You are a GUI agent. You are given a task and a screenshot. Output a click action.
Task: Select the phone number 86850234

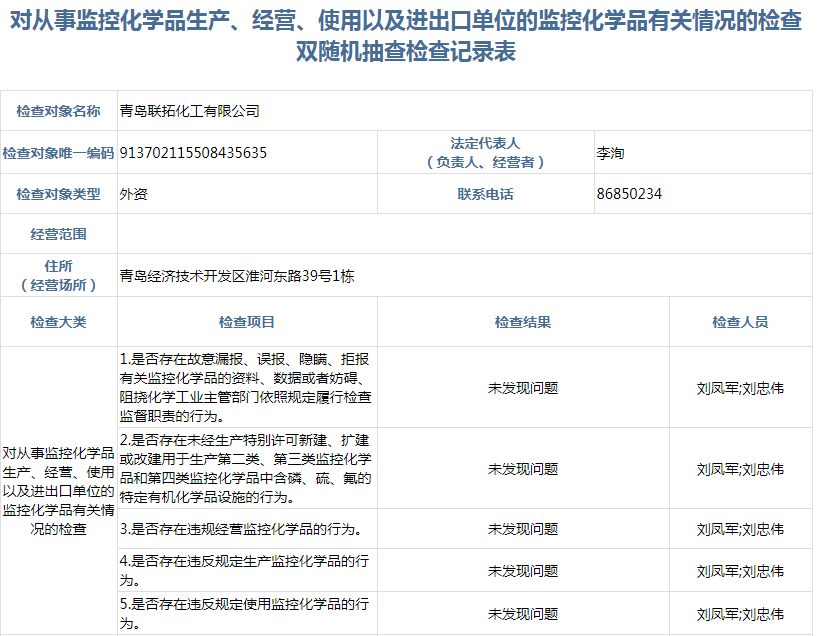[629, 194]
